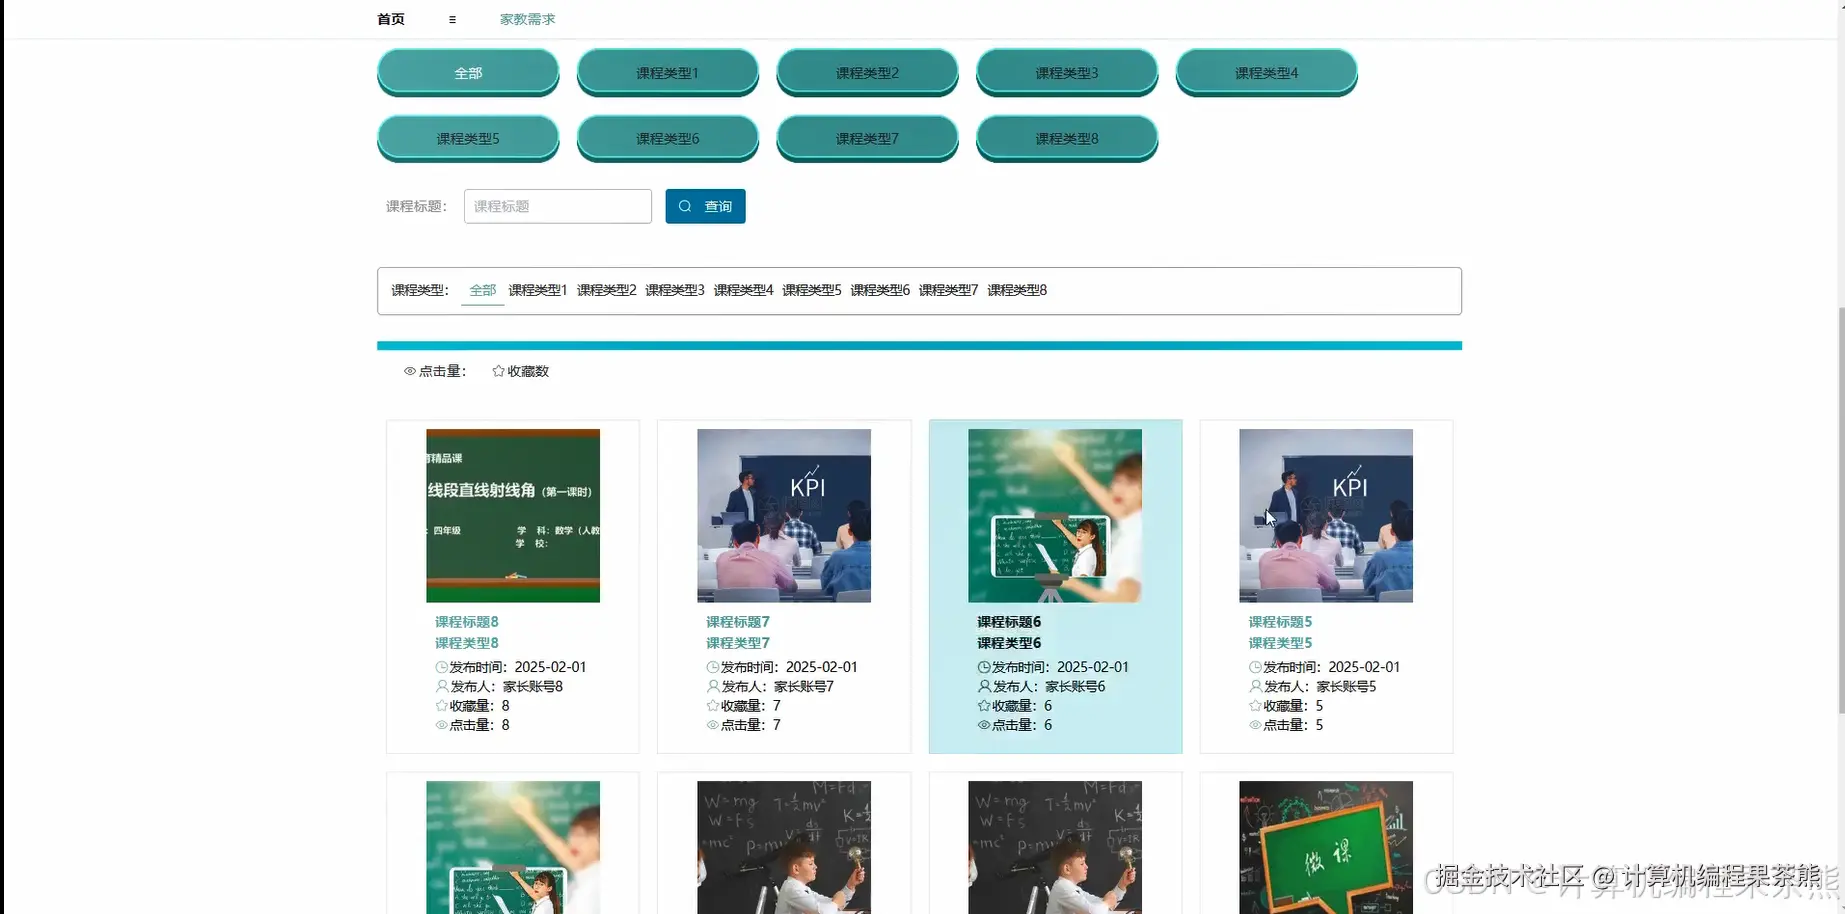
Task: Select 课程类型8 in the filter row
Action: [x=1016, y=290]
